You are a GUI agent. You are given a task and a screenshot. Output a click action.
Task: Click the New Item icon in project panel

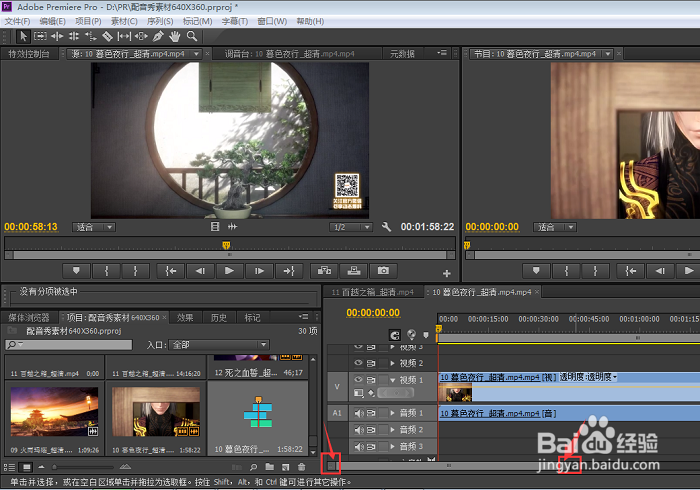[x=286, y=467]
